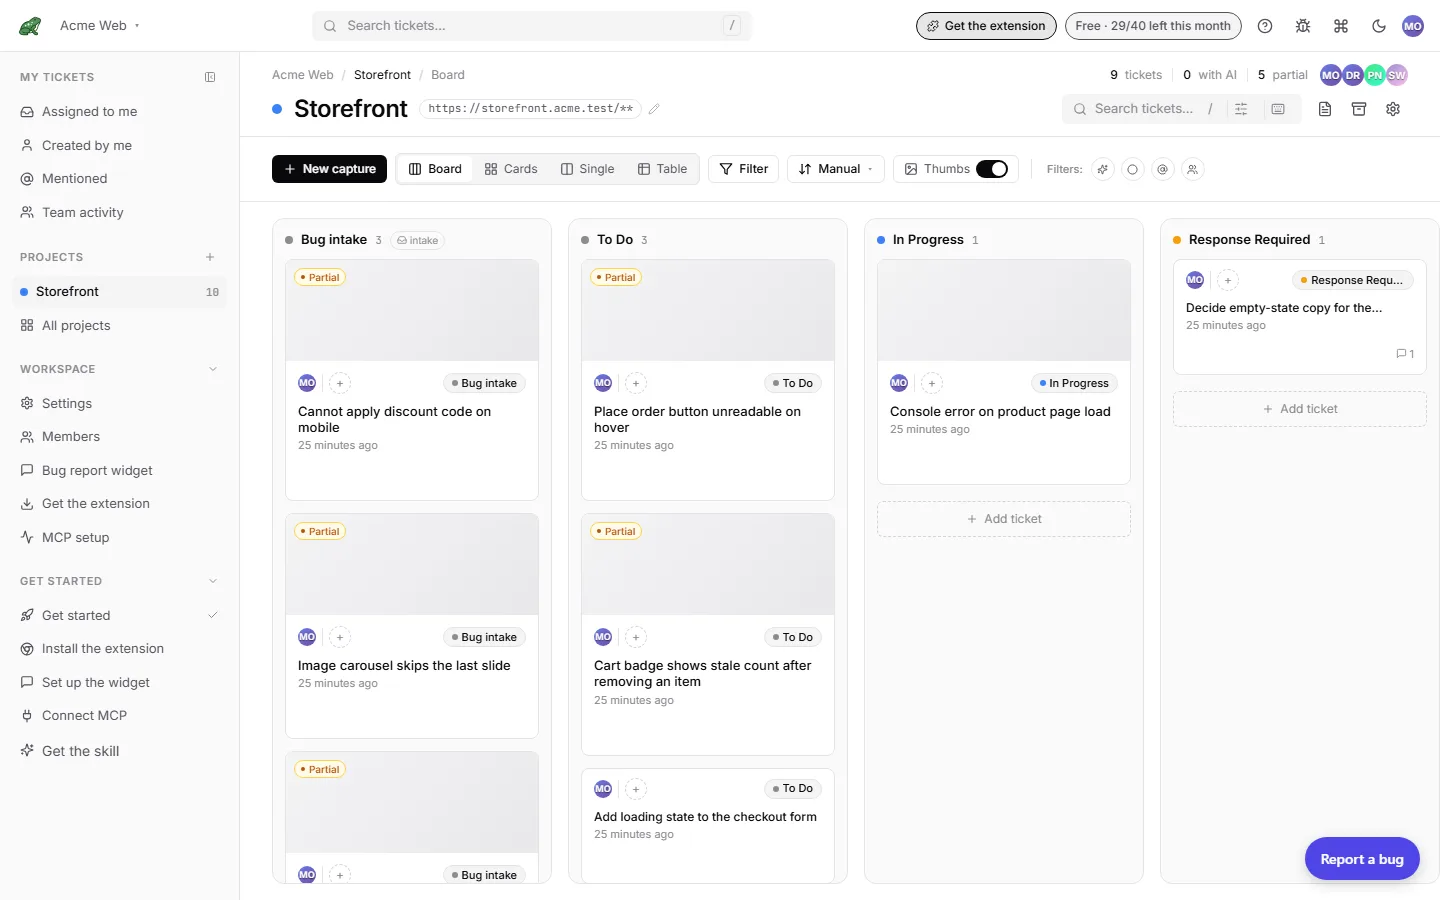Image resolution: width=1440 pixels, height=900 pixels.
Task: Toggle dark mode moon icon
Action: coord(1379,26)
